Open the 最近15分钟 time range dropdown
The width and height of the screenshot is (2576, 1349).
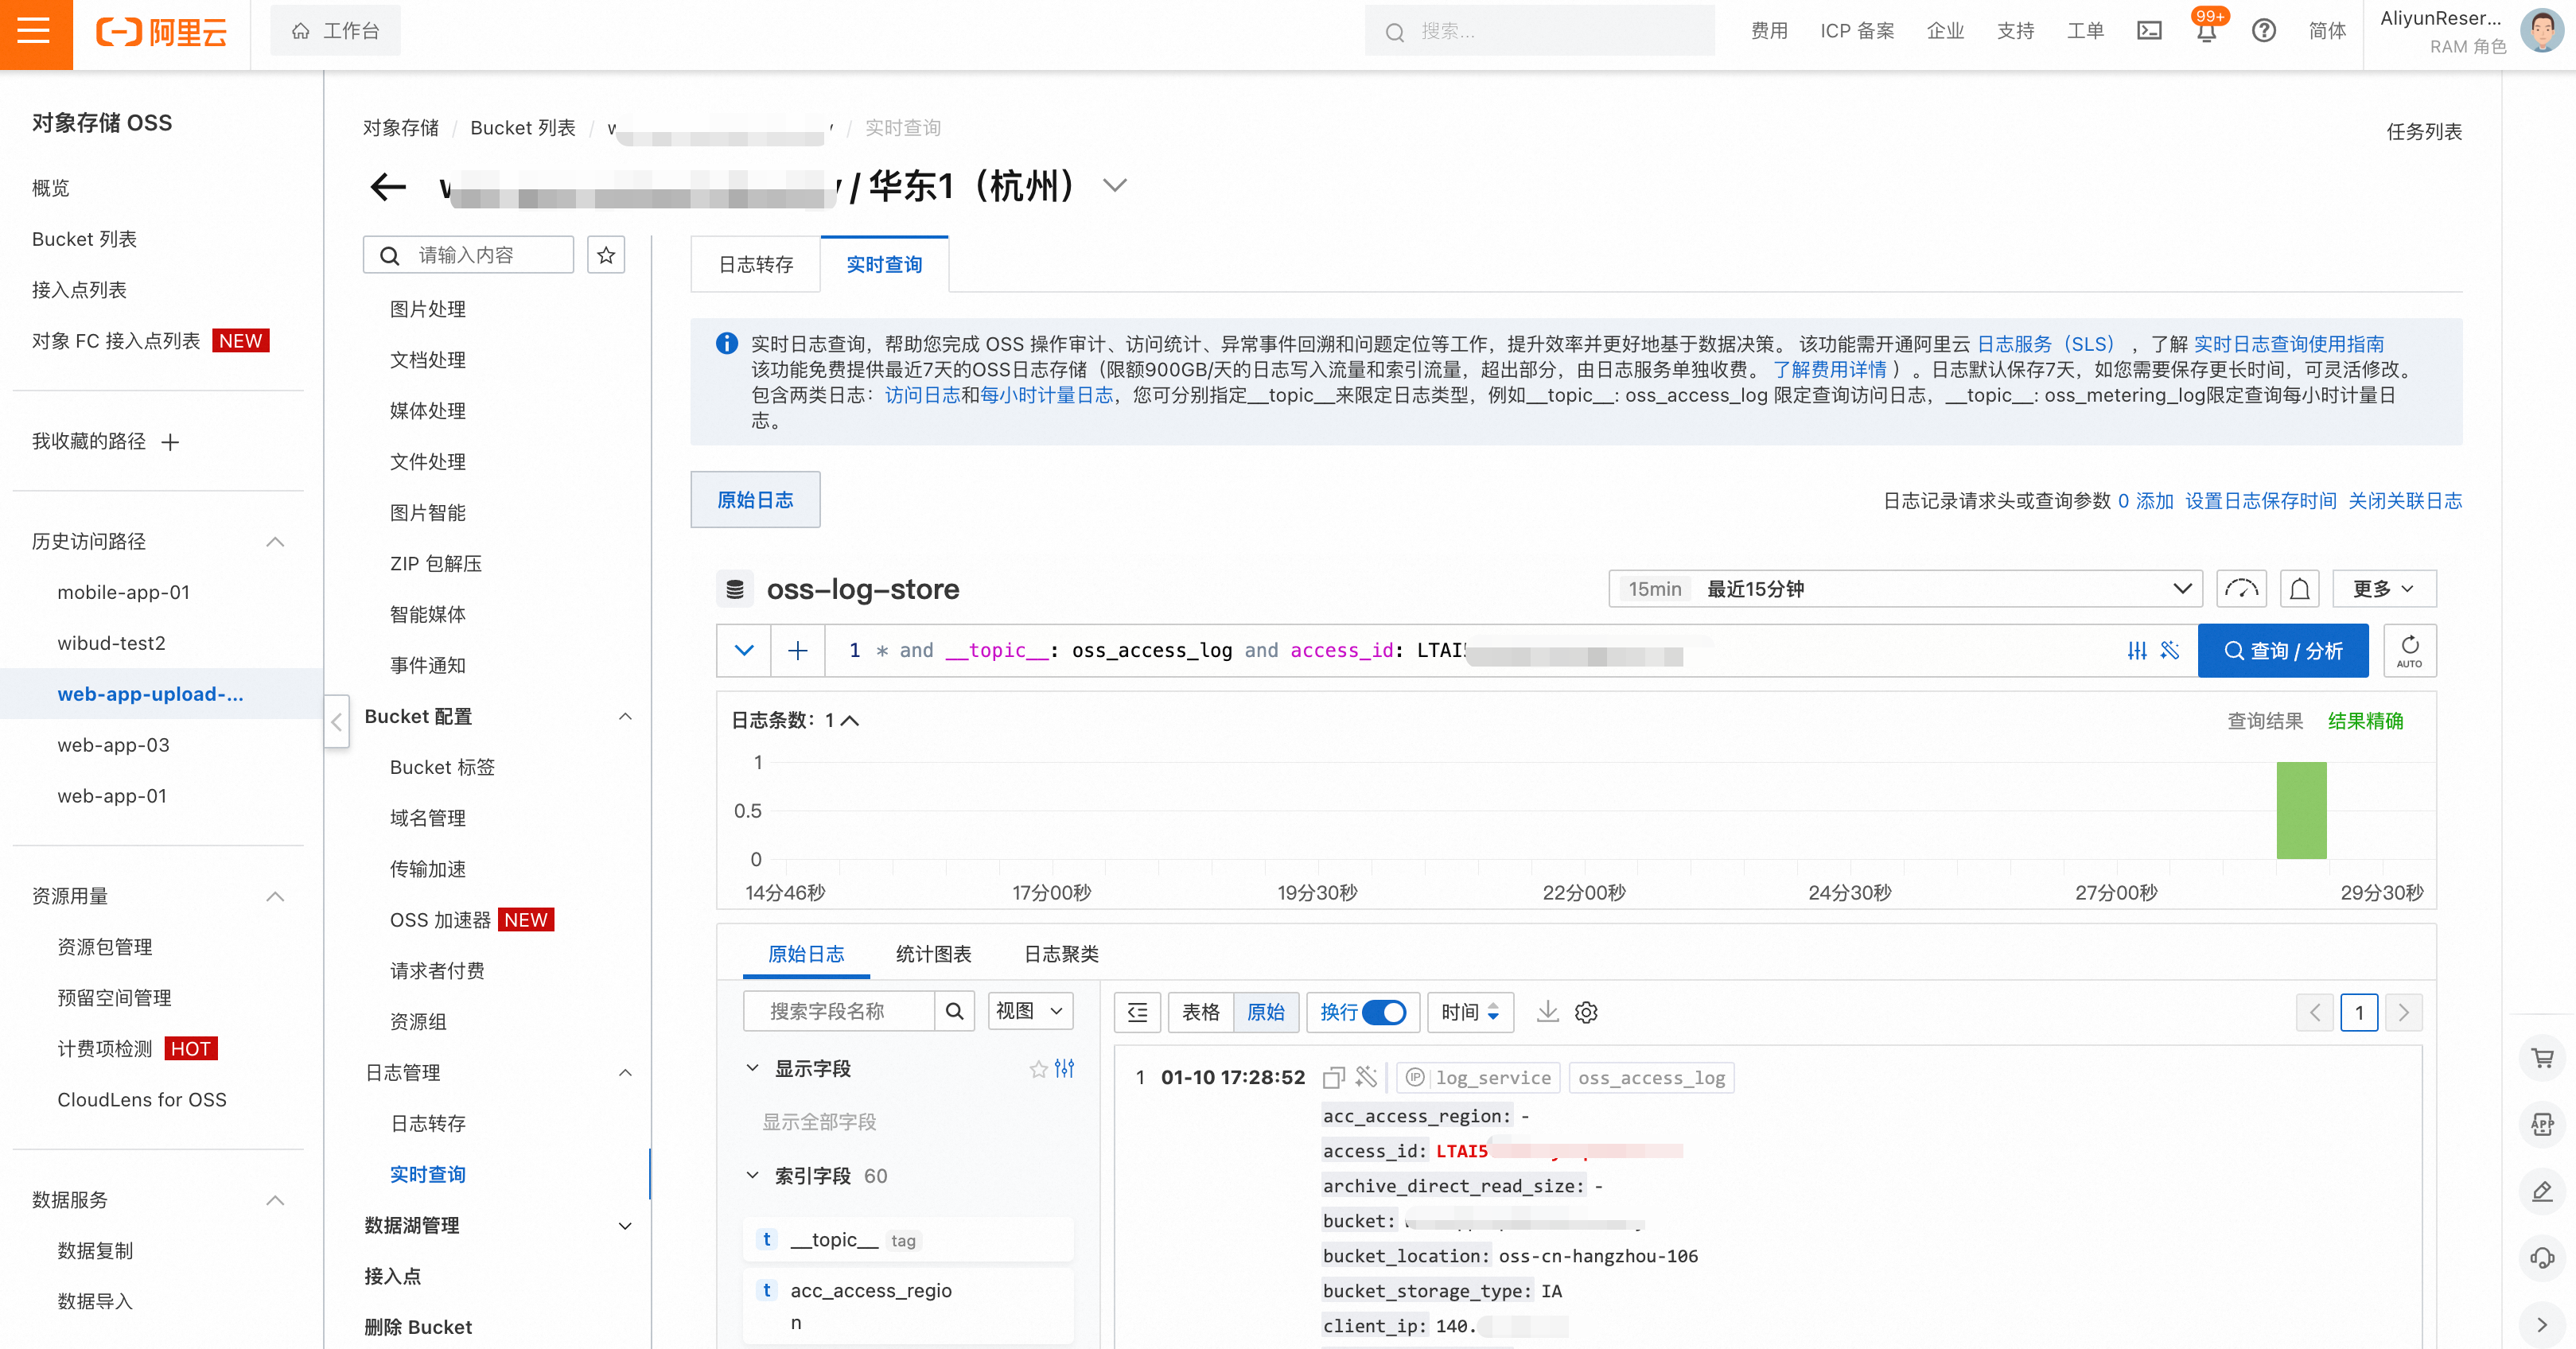coord(1905,589)
